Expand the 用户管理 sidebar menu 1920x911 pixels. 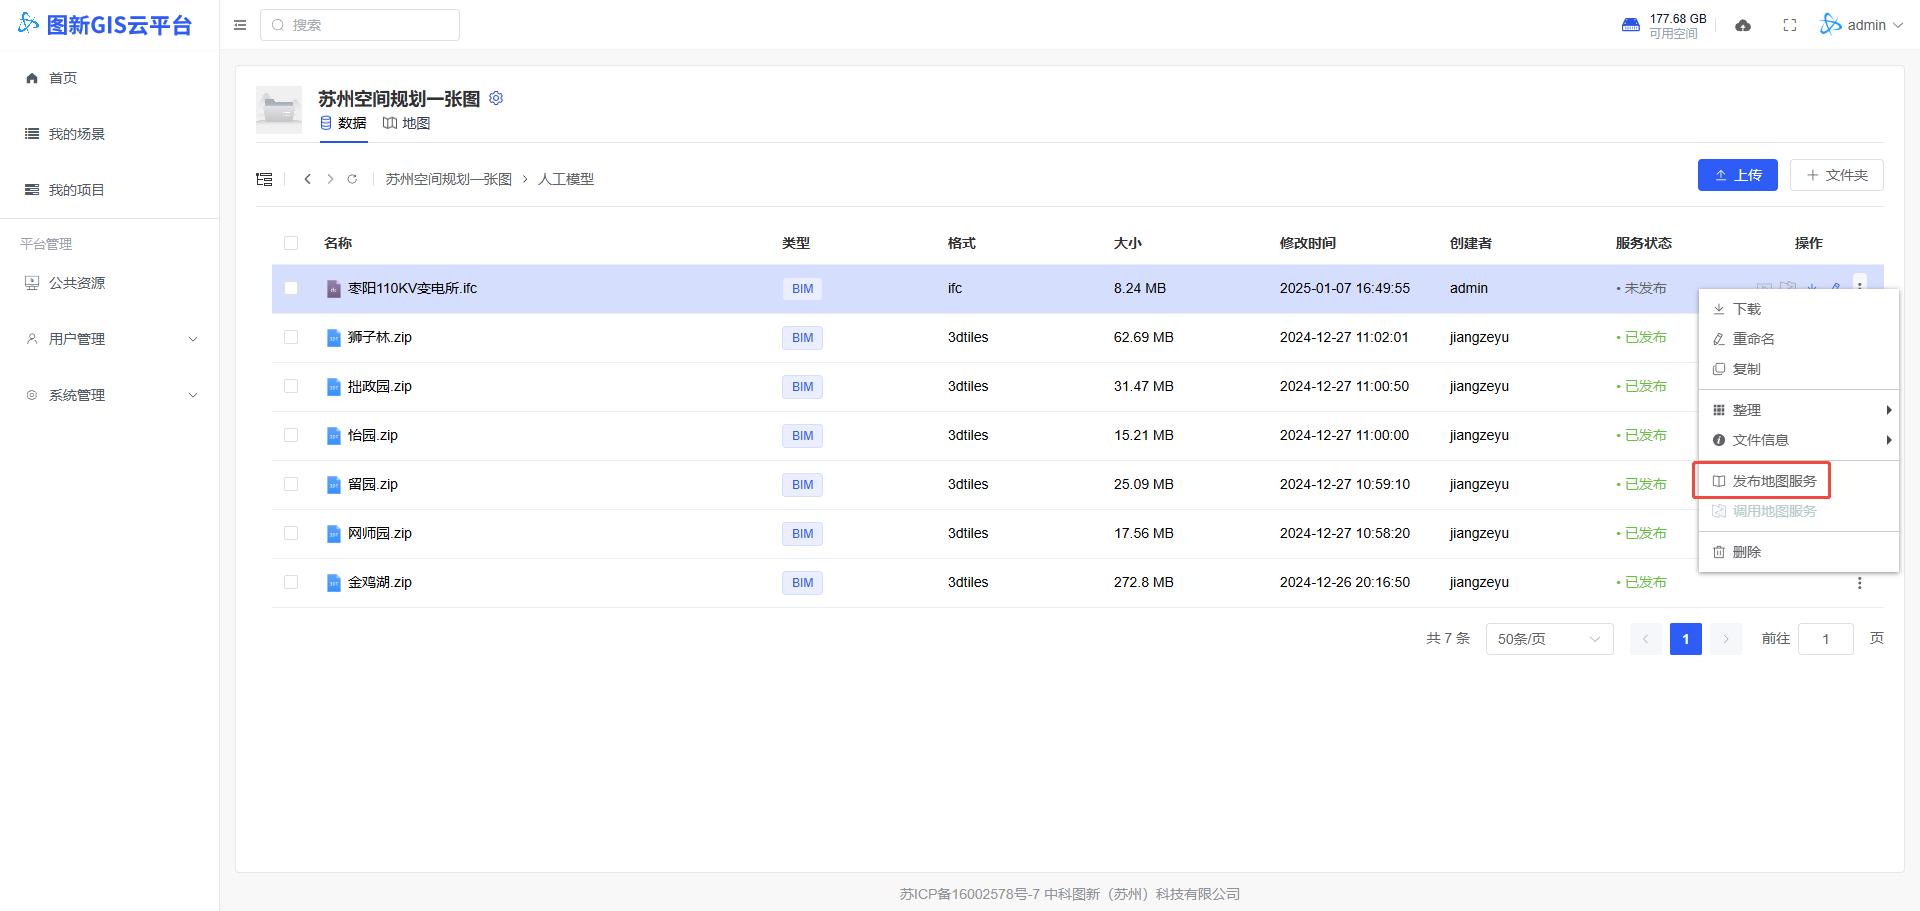point(110,339)
